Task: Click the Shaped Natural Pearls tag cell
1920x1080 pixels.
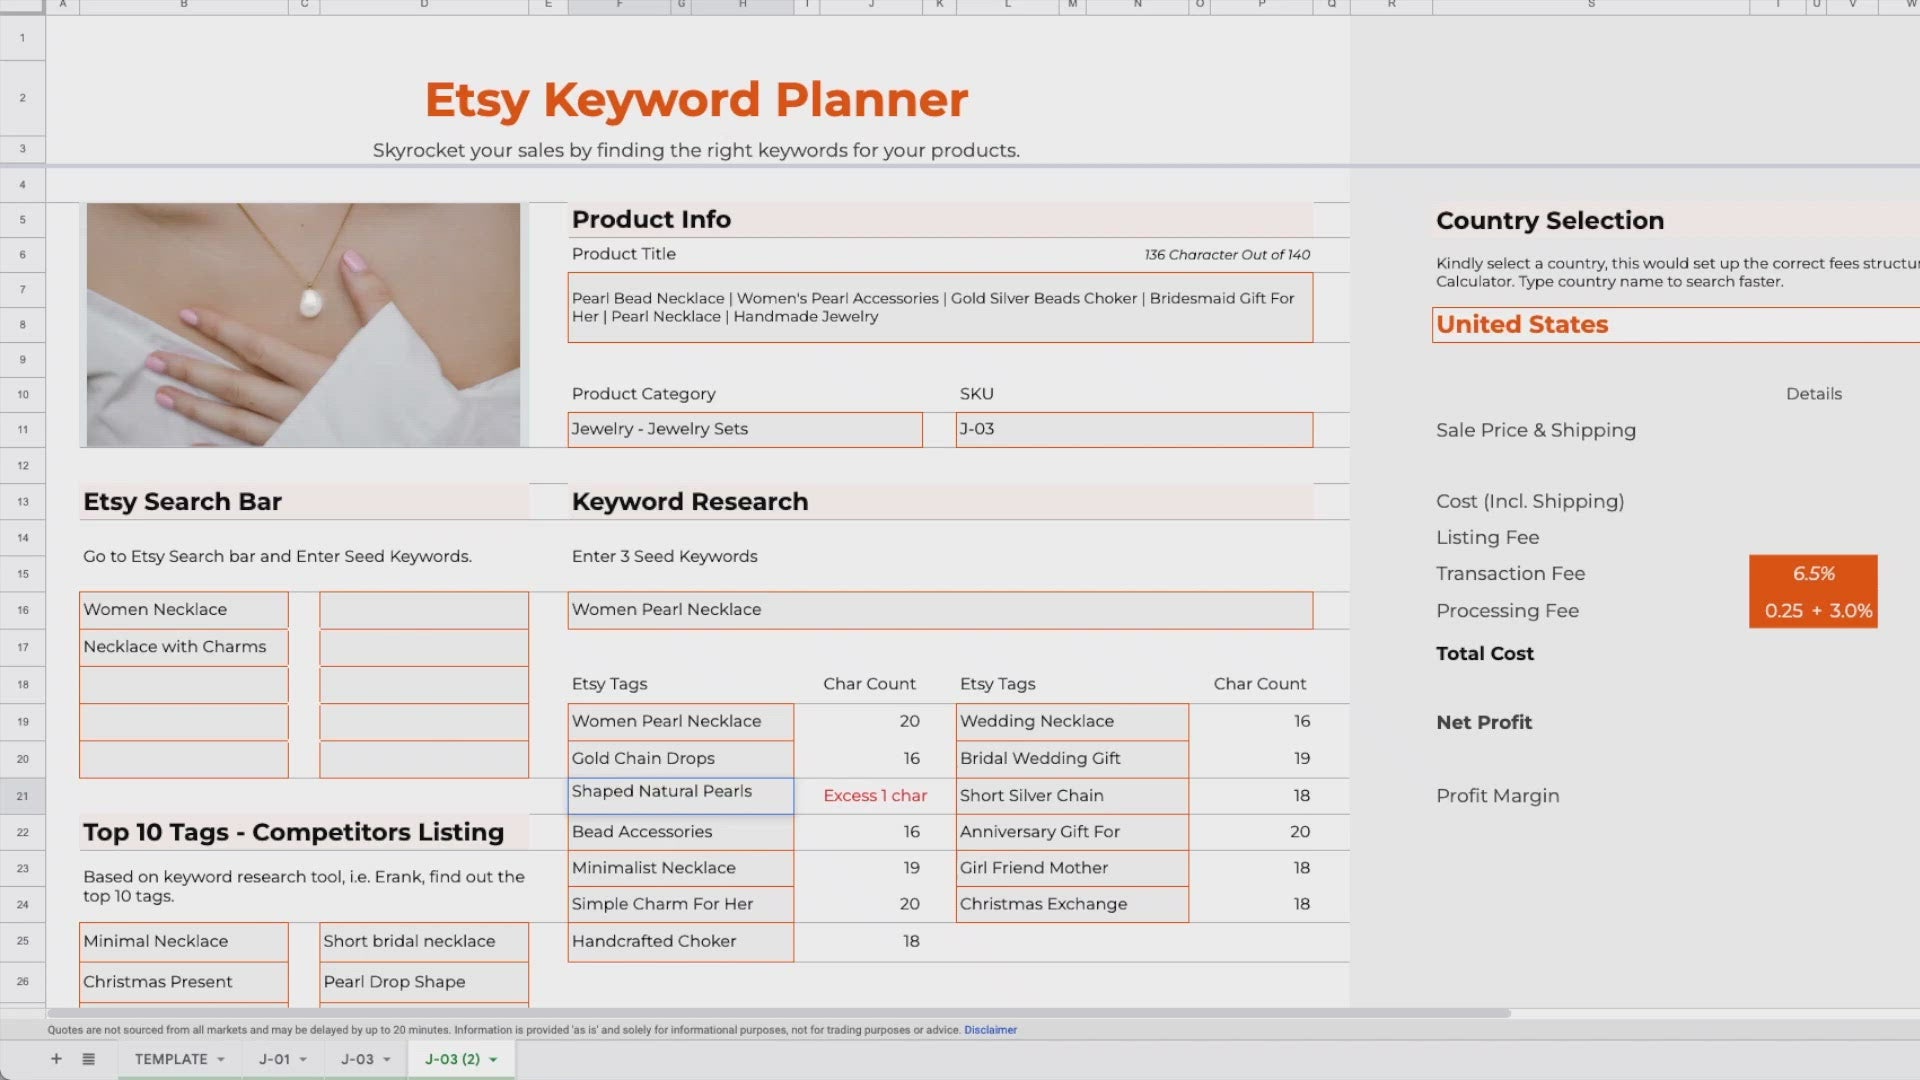Action: click(680, 795)
